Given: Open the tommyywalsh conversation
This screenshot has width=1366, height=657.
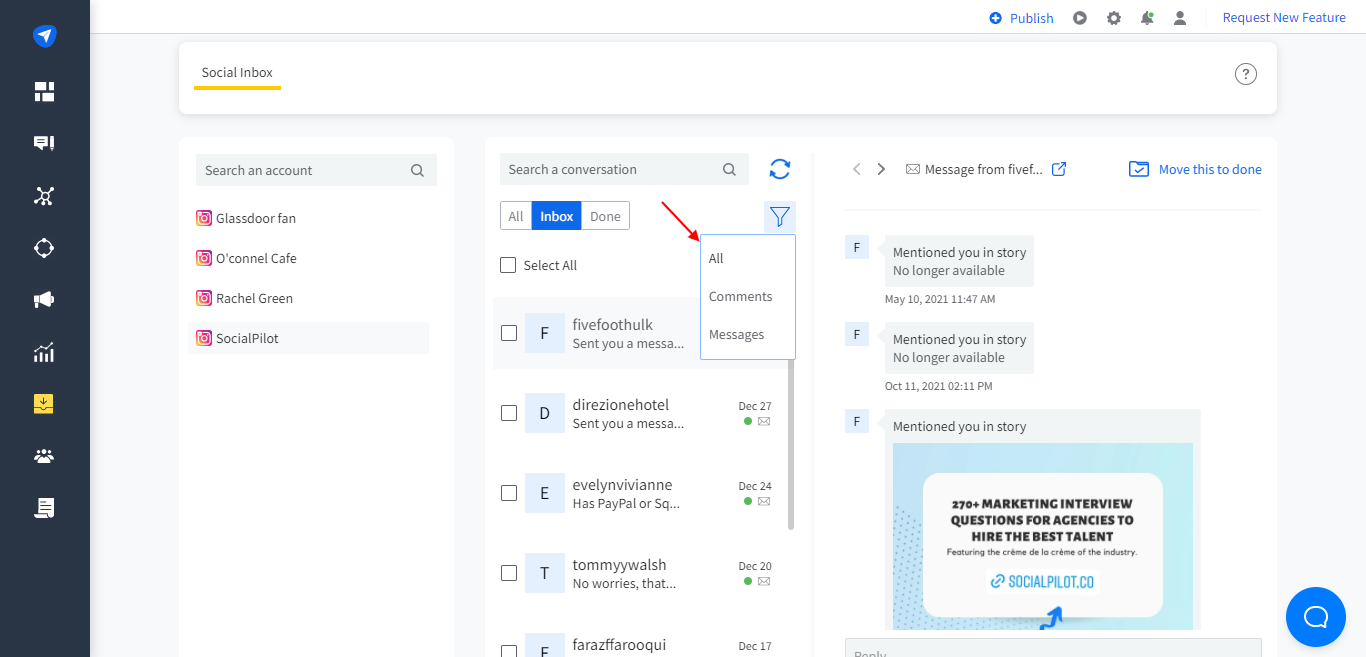Looking at the screenshot, I should [640, 573].
